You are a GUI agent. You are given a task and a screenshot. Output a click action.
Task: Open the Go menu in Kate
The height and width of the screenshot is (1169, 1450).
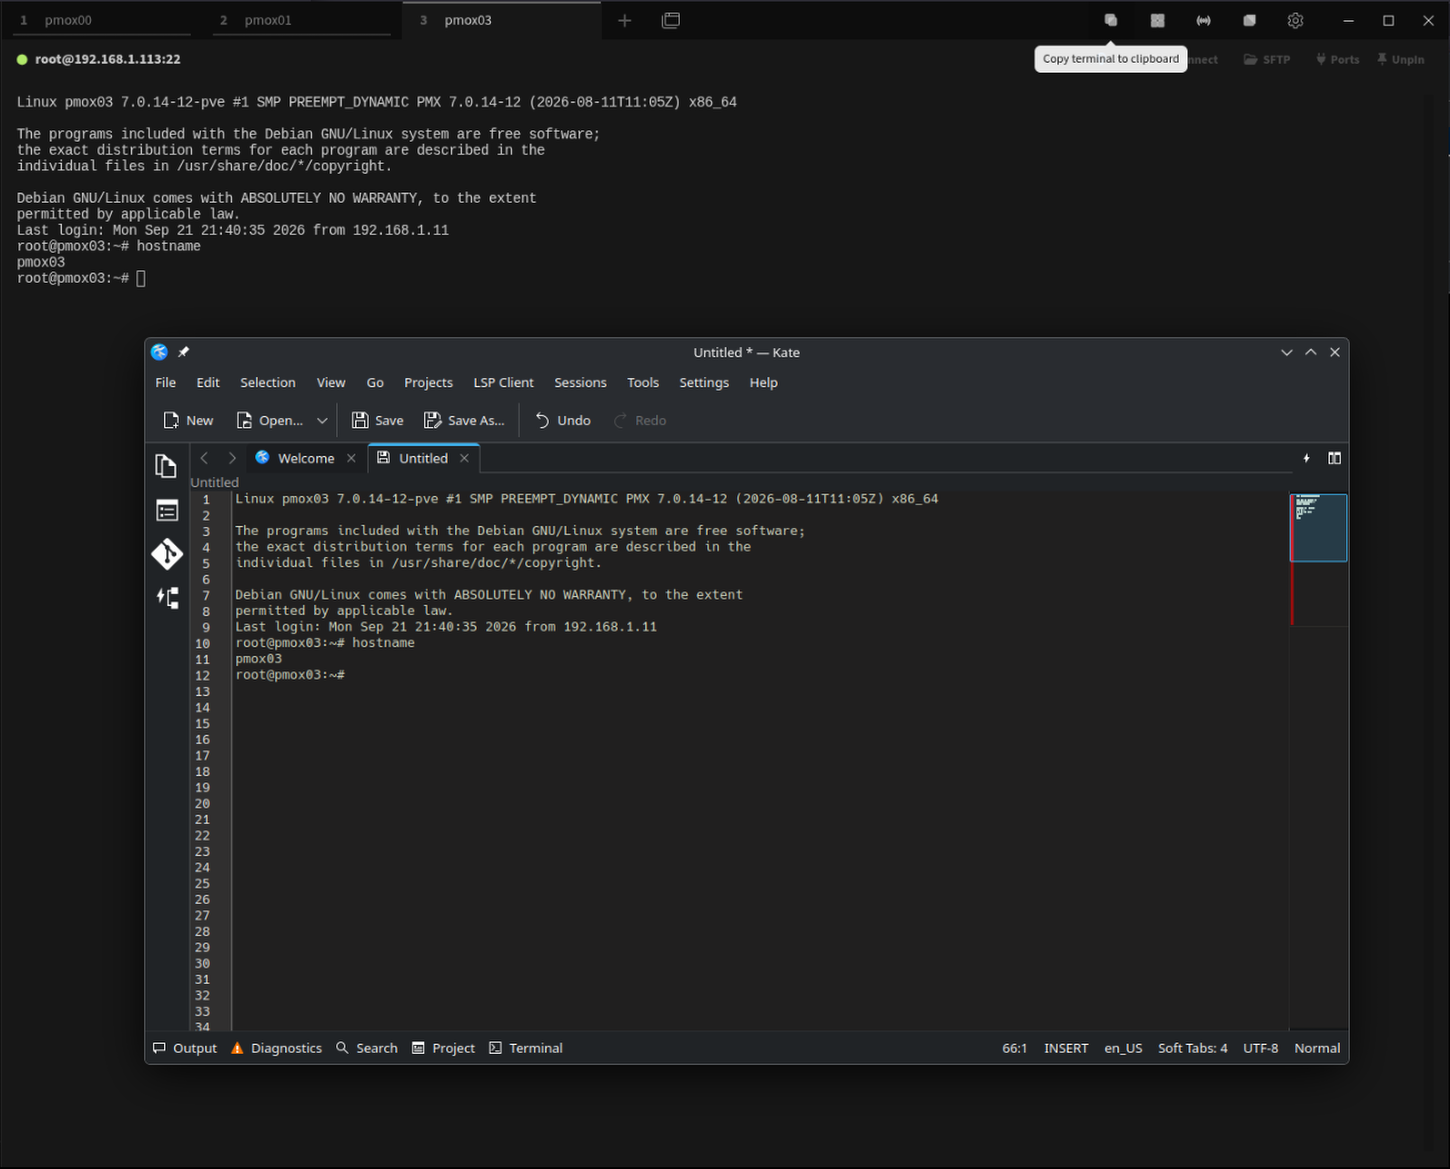[375, 382]
